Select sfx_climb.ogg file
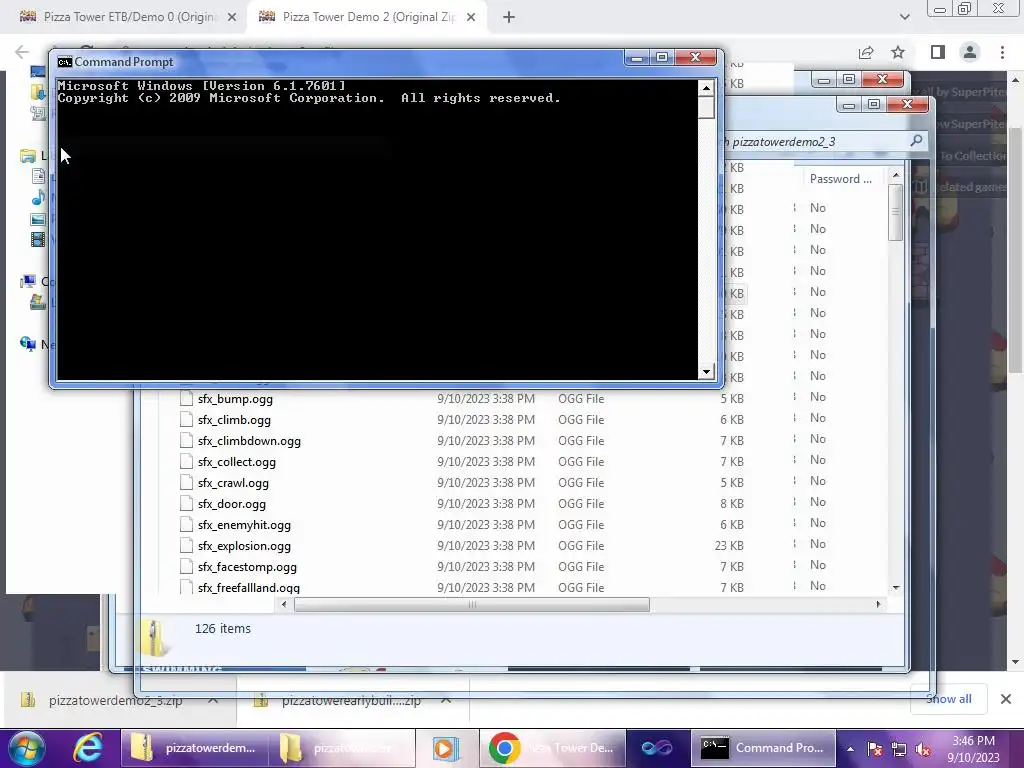 [234, 420]
